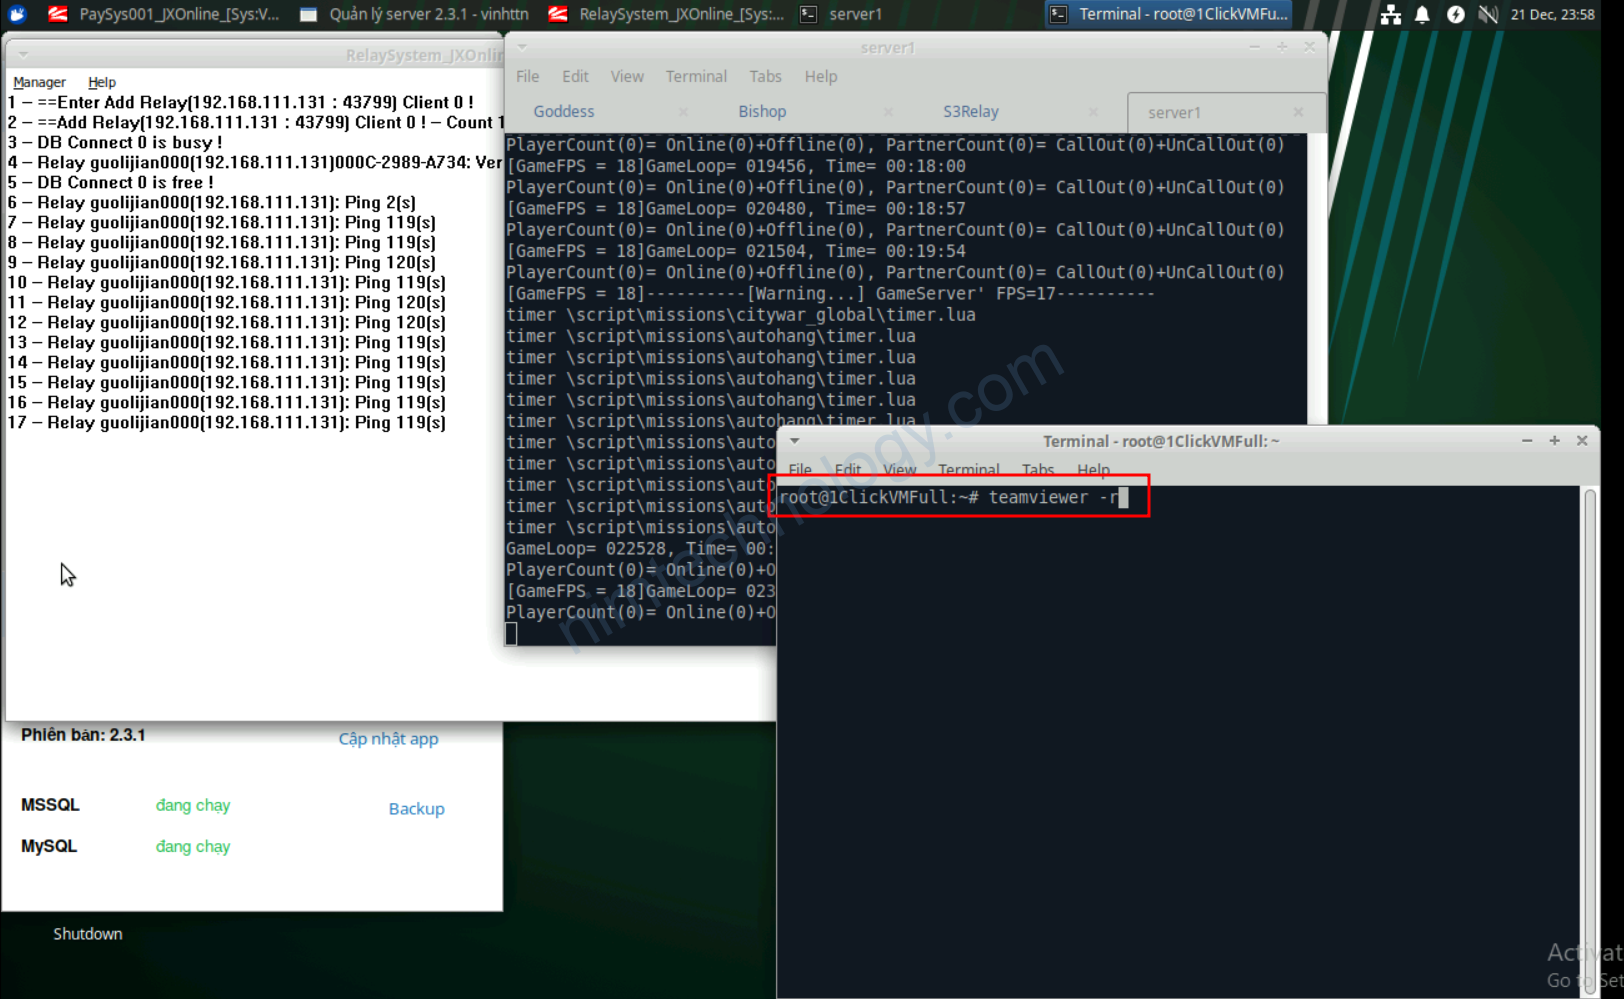Image resolution: width=1624 pixels, height=999 pixels.
Task: Click the Cập nhật app link
Action: tap(388, 738)
